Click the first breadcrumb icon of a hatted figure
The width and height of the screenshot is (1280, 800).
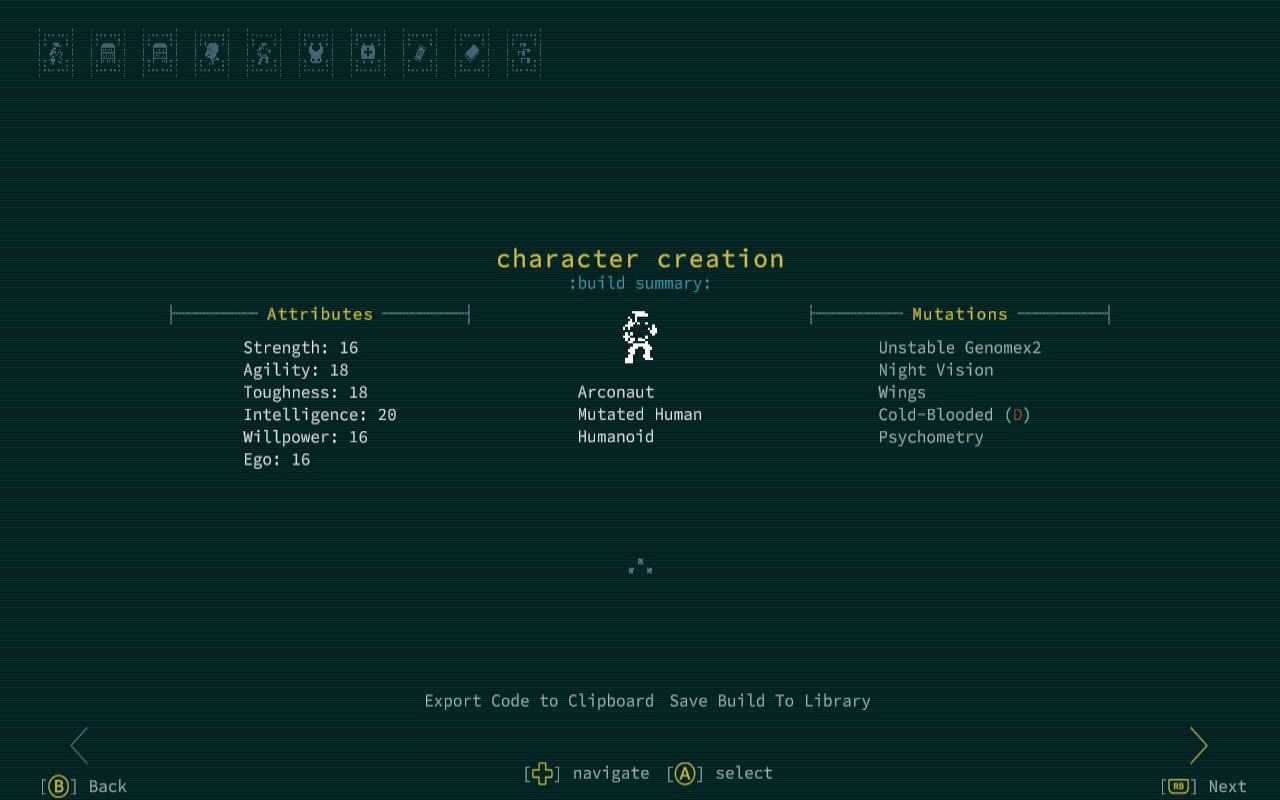click(x=56, y=53)
